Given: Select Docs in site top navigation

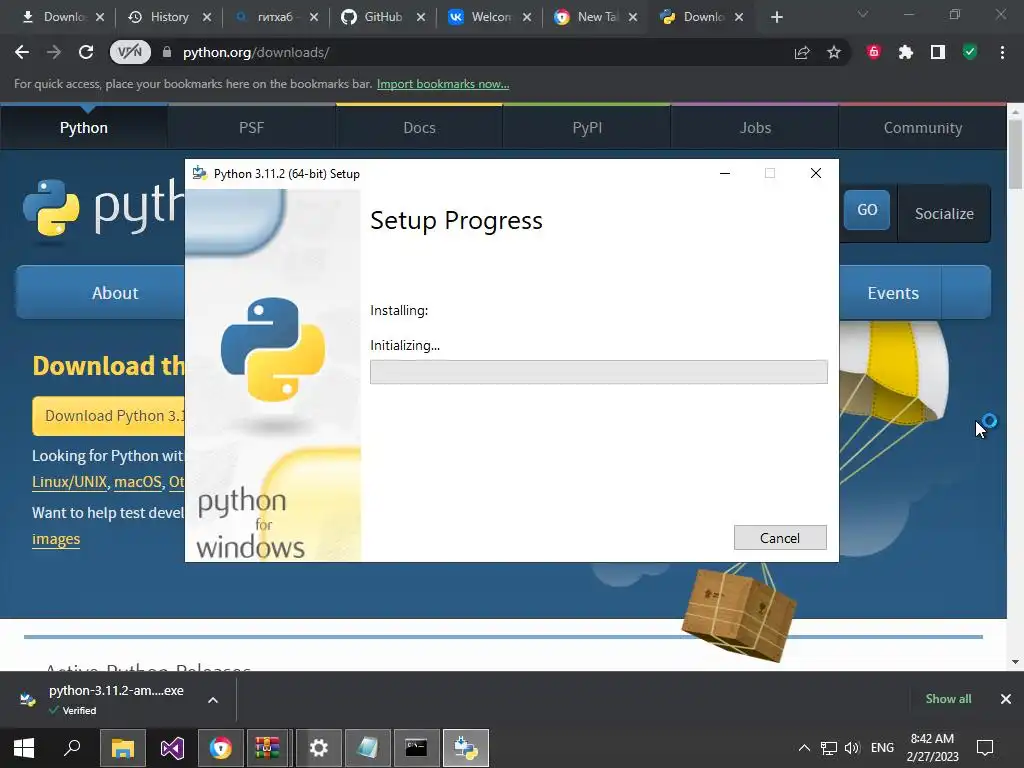Looking at the screenshot, I should 419,127.
